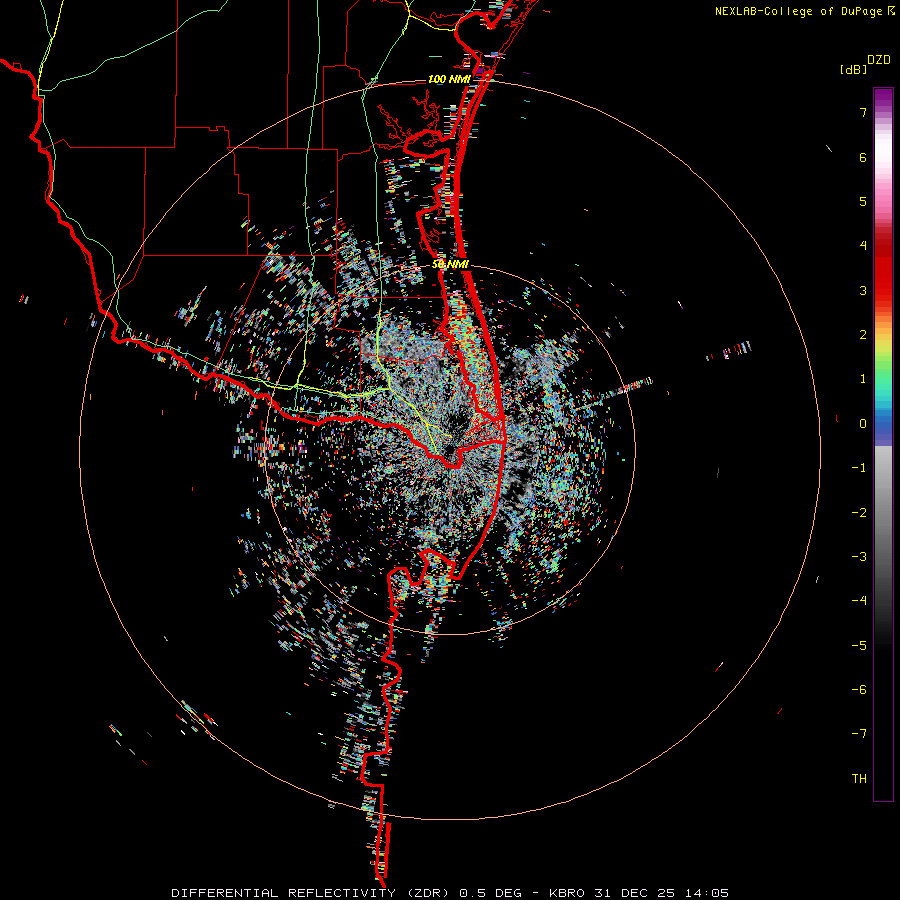Click the NEXLAB-College of DuPage watermark text

799,11
